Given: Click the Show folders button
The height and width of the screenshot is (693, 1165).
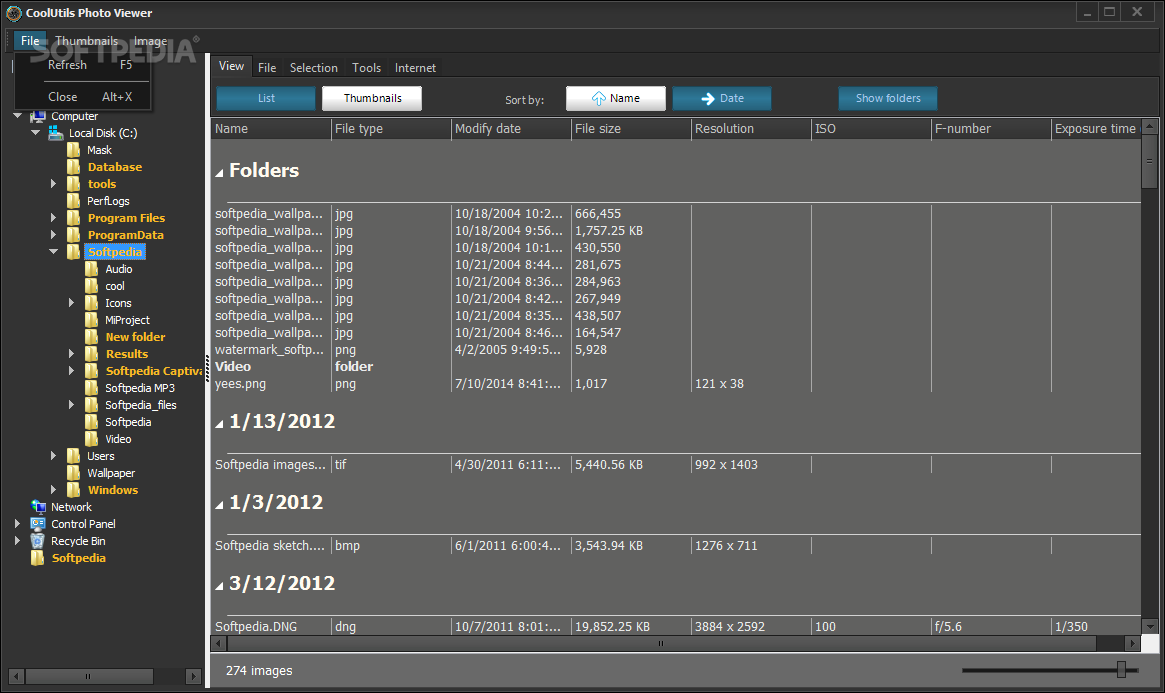Looking at the screenshot, I should (888, 98).
